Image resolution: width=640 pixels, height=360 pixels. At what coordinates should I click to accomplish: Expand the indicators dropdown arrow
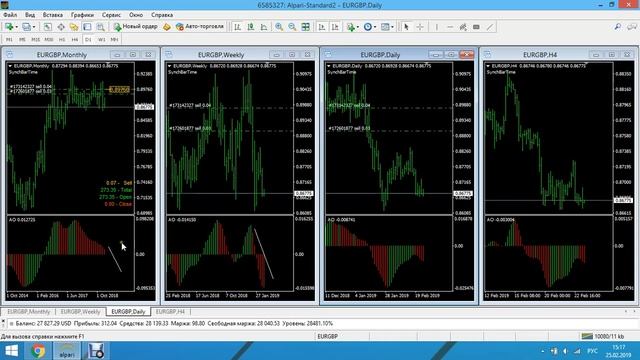coord(358,27)
